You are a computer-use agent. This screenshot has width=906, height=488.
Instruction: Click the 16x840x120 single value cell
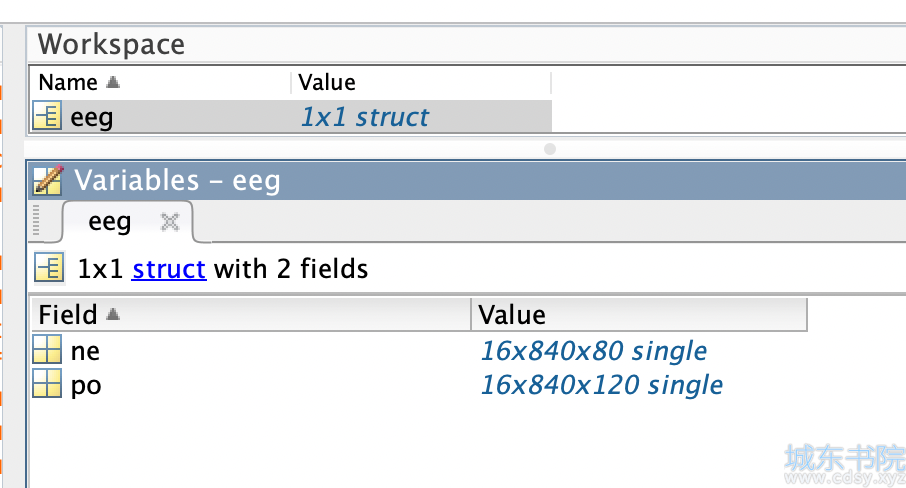point(601,385)
